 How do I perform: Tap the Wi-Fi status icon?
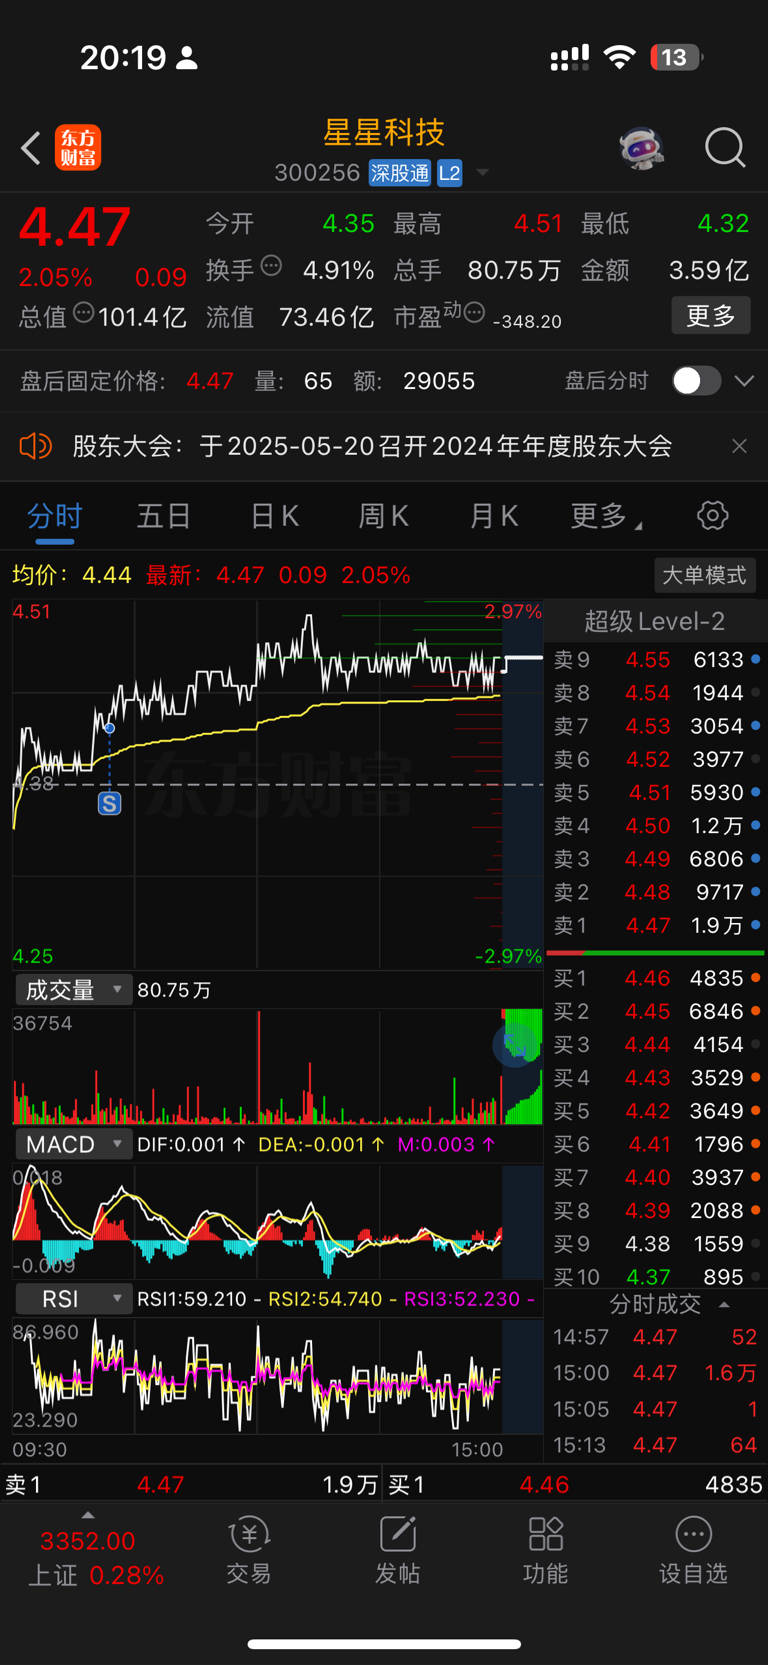point(620,57)
